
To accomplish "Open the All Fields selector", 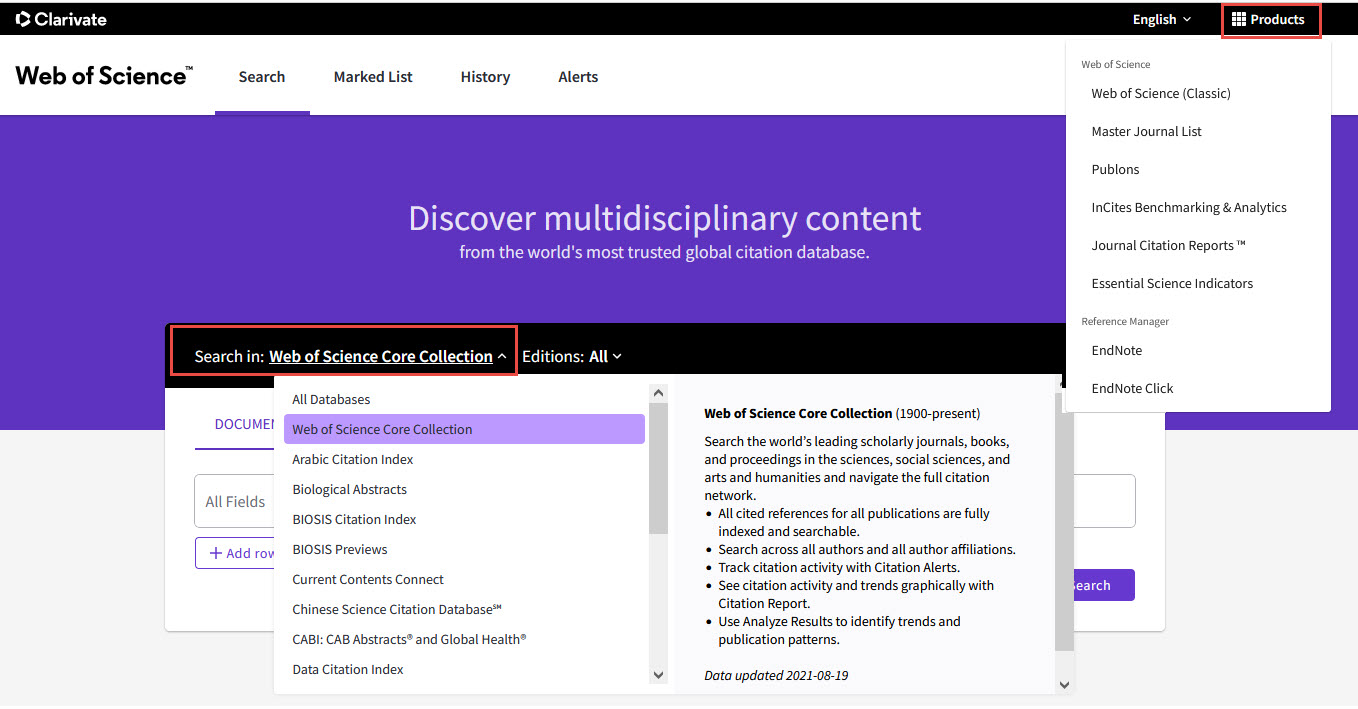I will (x=234, y=501).
